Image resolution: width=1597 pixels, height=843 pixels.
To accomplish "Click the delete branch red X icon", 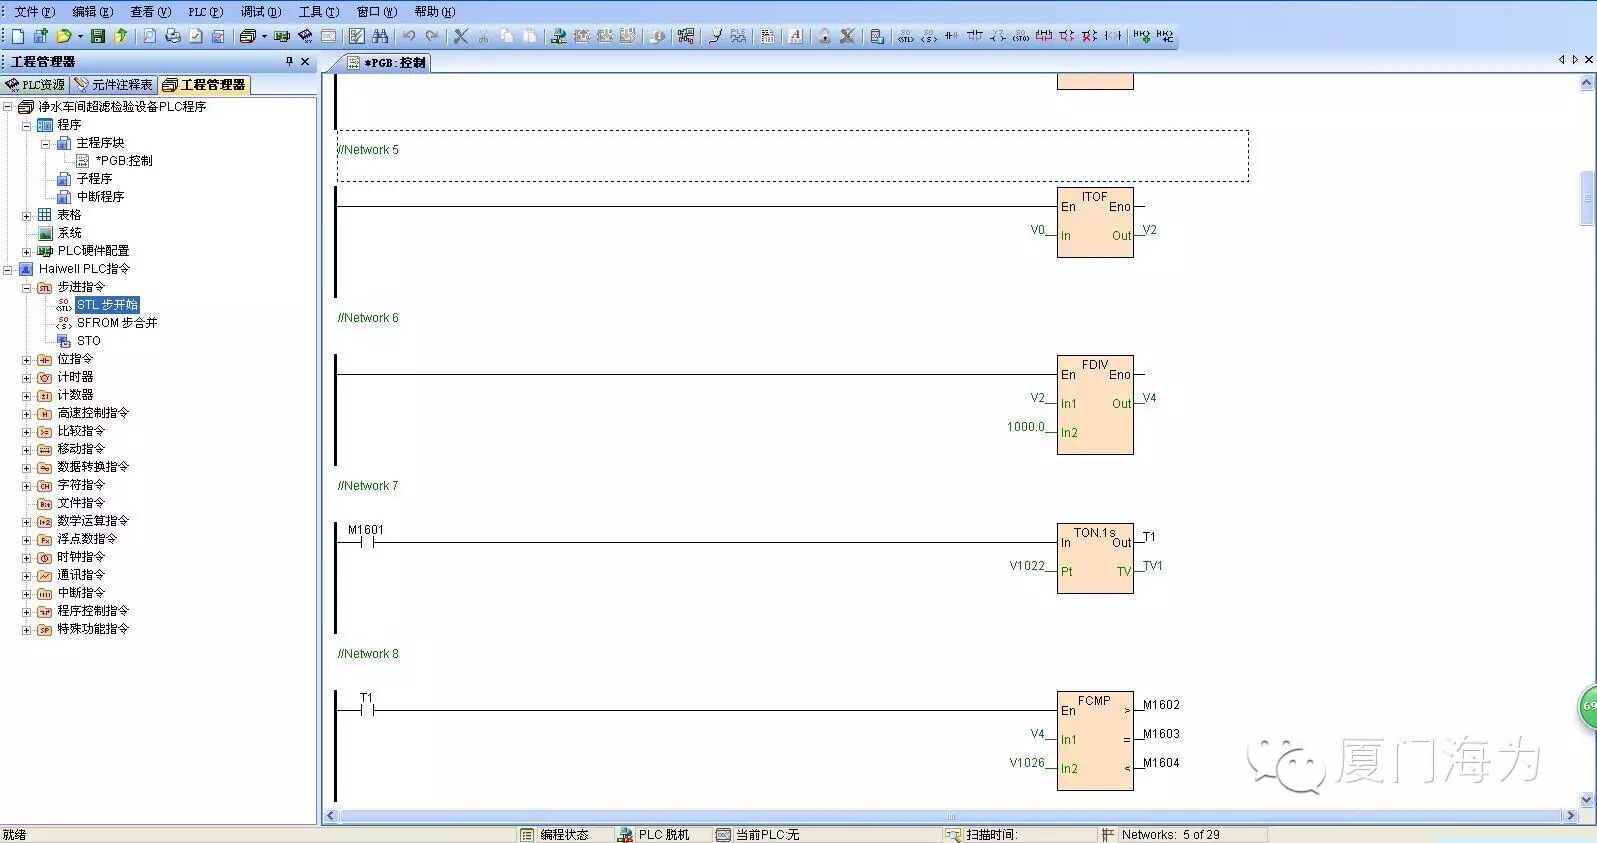I will pyautogui.click(x=1089, y=36).
